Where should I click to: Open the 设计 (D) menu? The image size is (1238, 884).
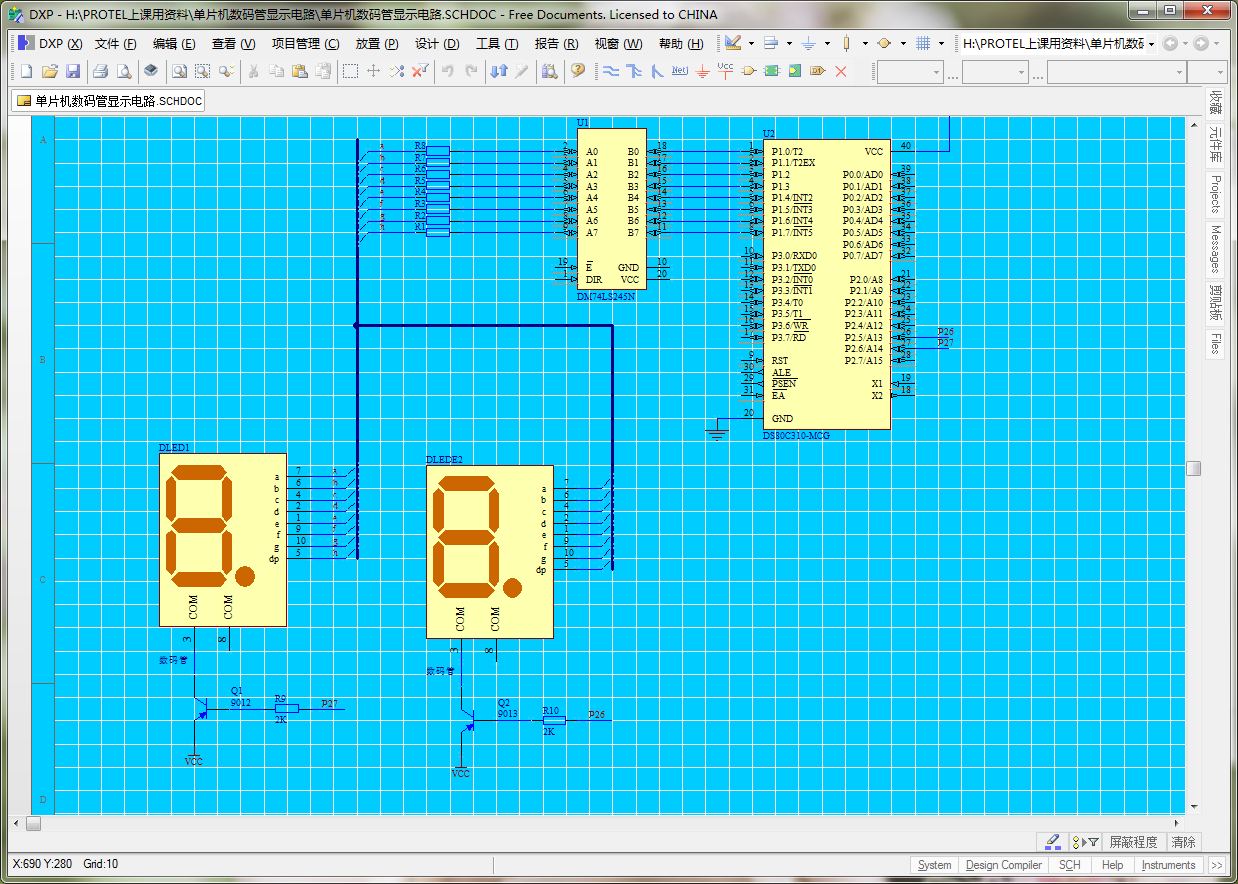(x=437, y=44)
